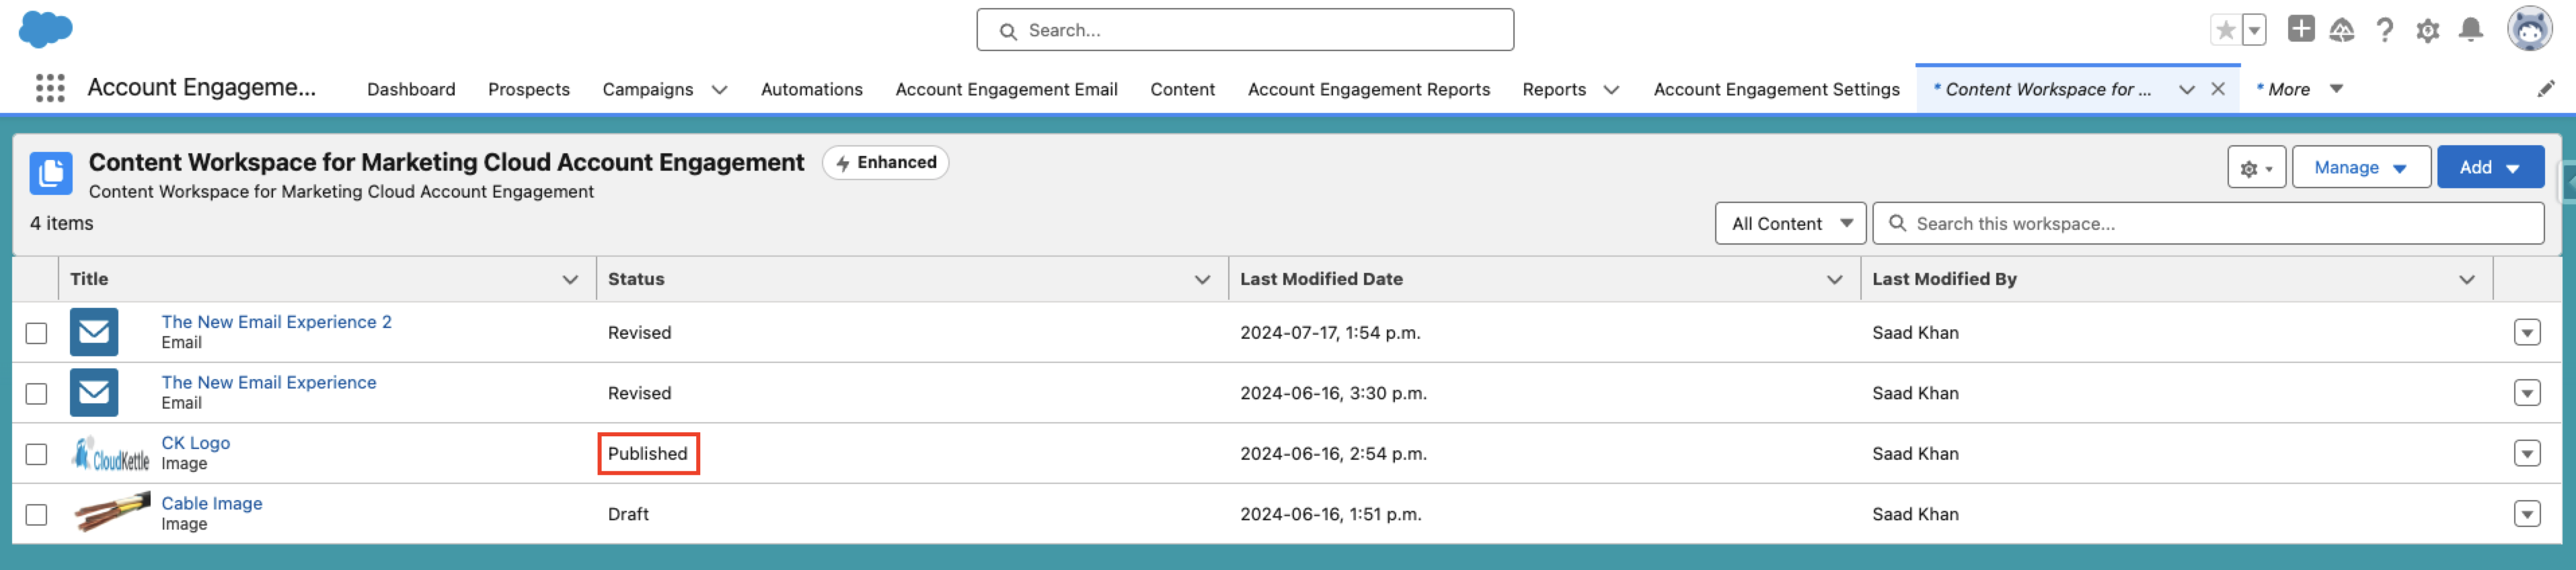Open the notifications bell
The height and width of the screenshot is (570, 2576).
click(x=2471, y=30)
